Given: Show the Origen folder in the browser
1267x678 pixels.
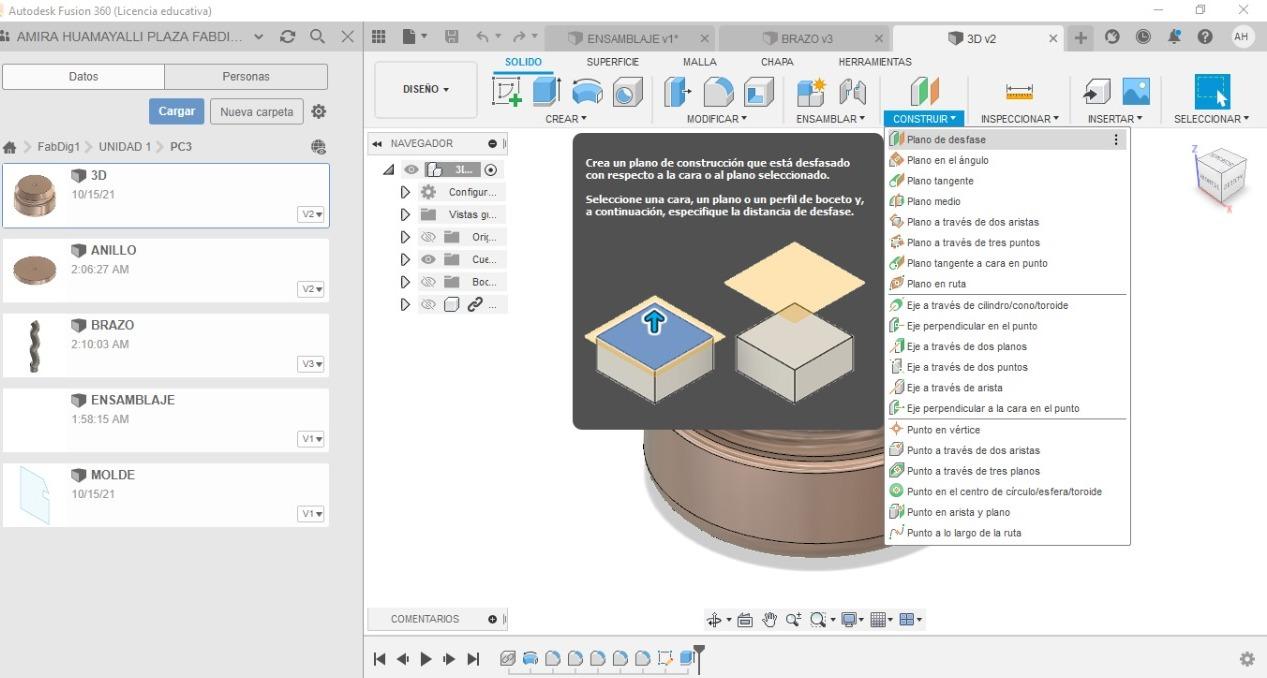Looking at the screenshot, I should [x=429, y=237].
